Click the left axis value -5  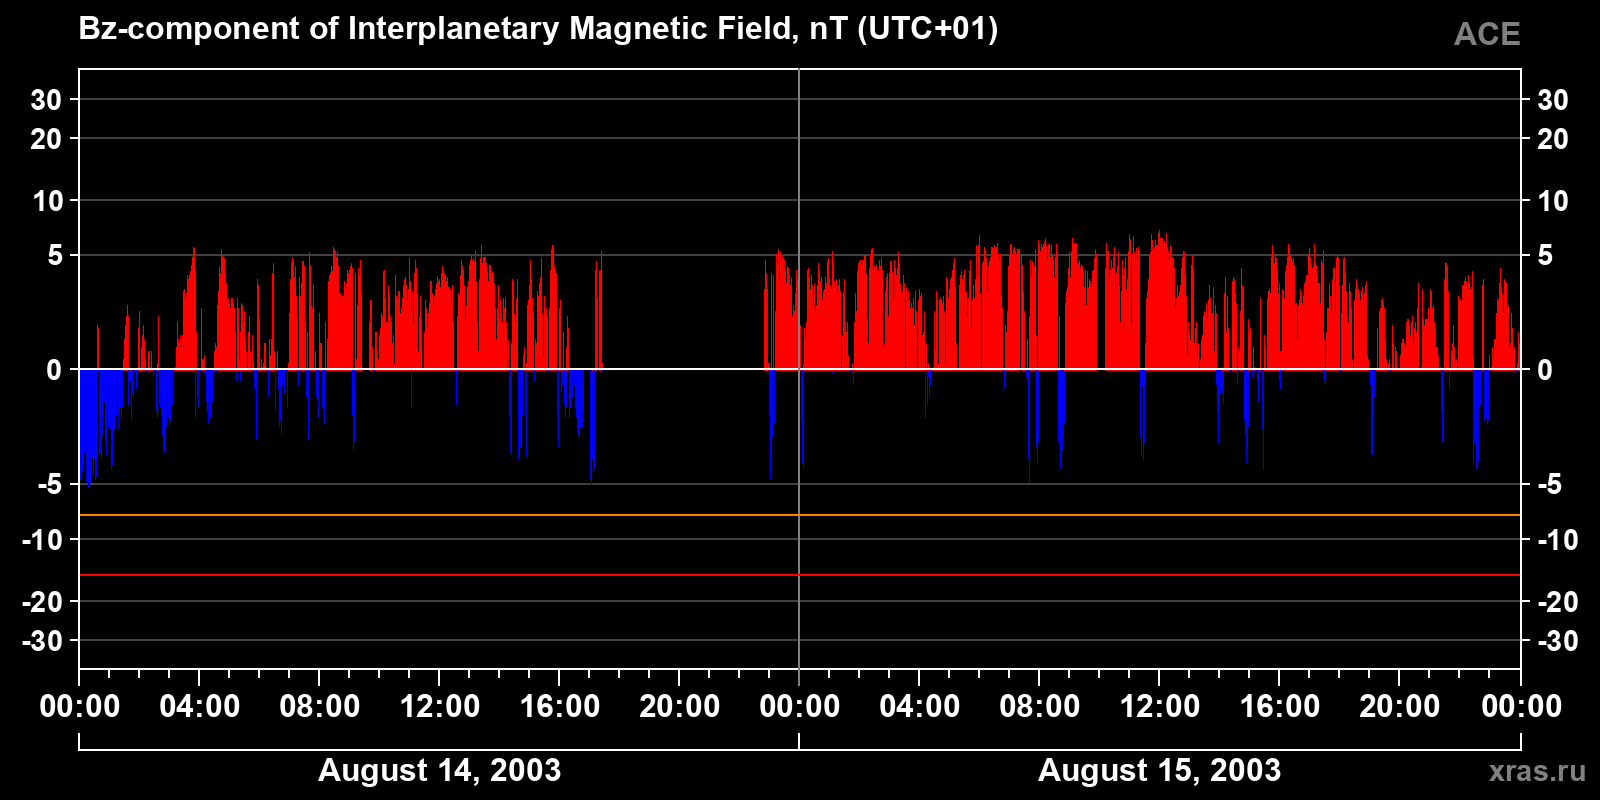click(50, 485)
